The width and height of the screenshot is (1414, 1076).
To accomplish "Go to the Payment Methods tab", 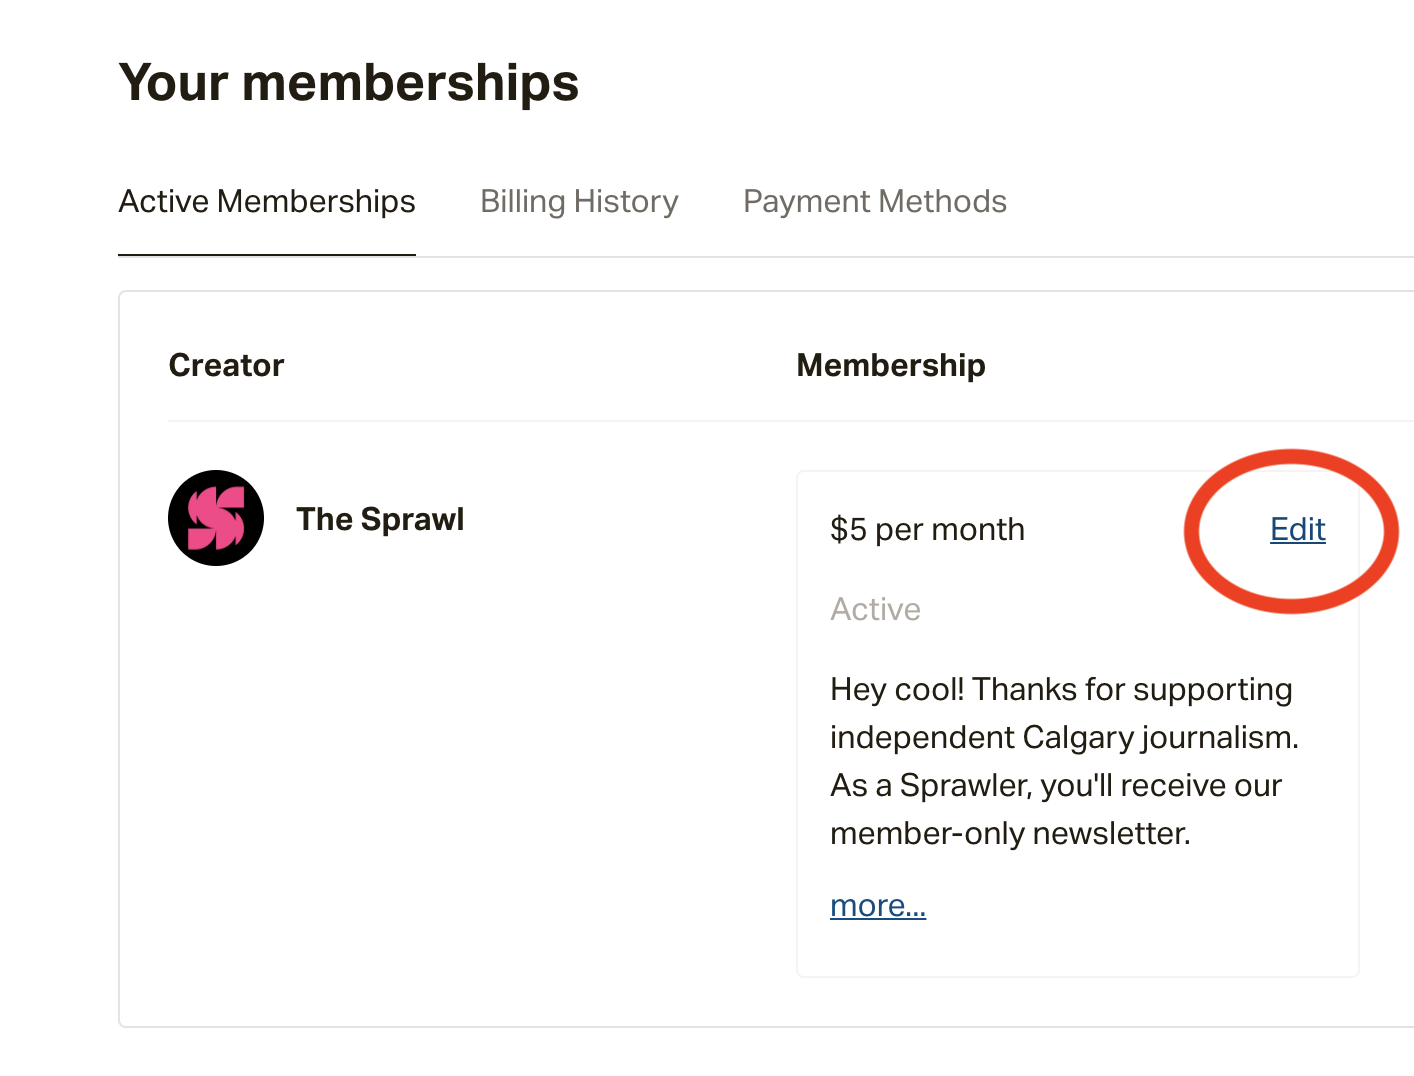I will point(875,202).
